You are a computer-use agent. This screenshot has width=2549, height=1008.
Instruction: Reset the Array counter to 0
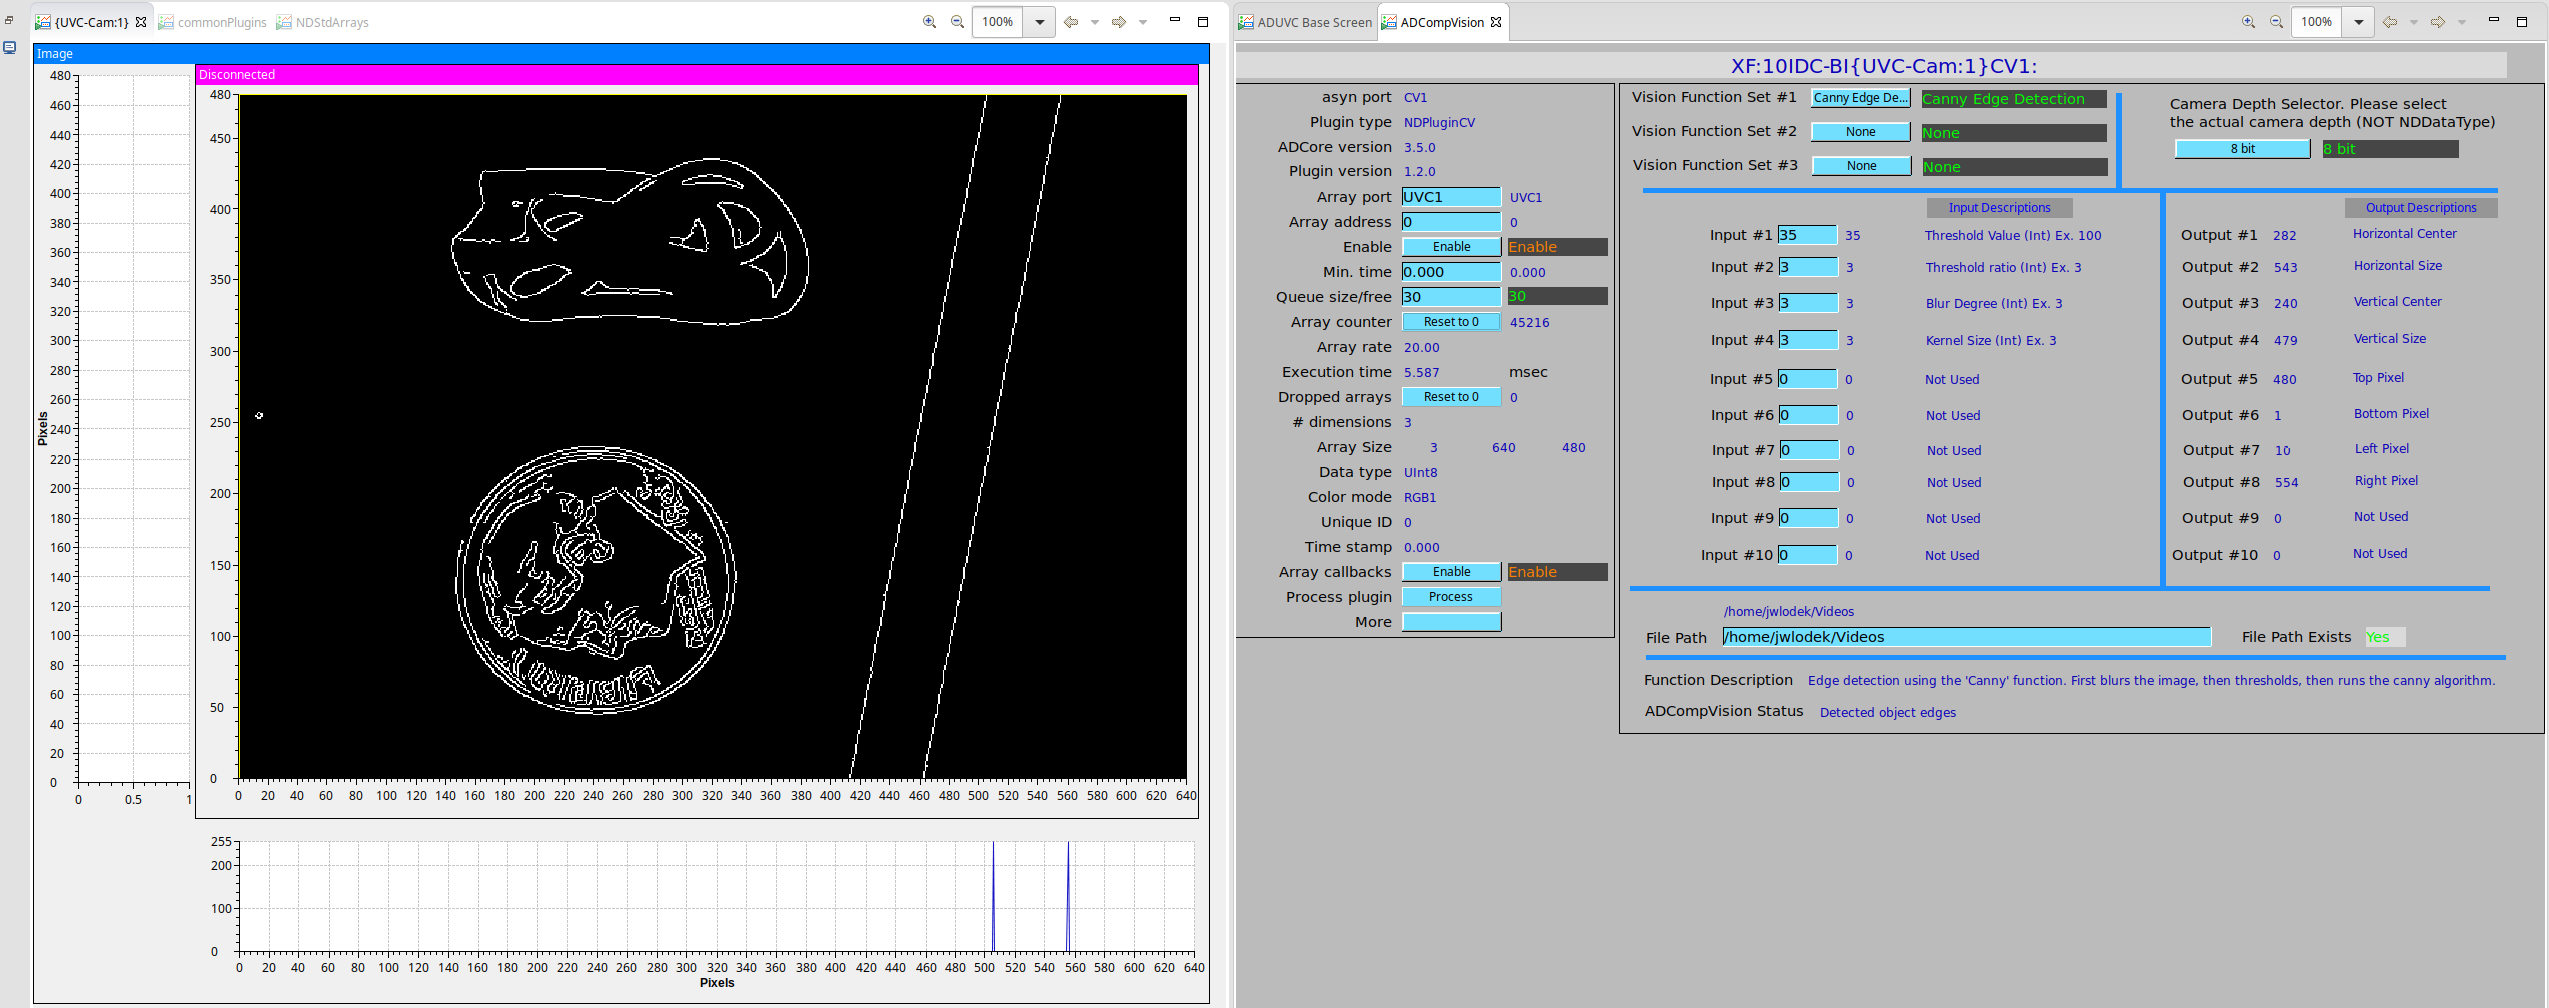(x=1451, y=322)
